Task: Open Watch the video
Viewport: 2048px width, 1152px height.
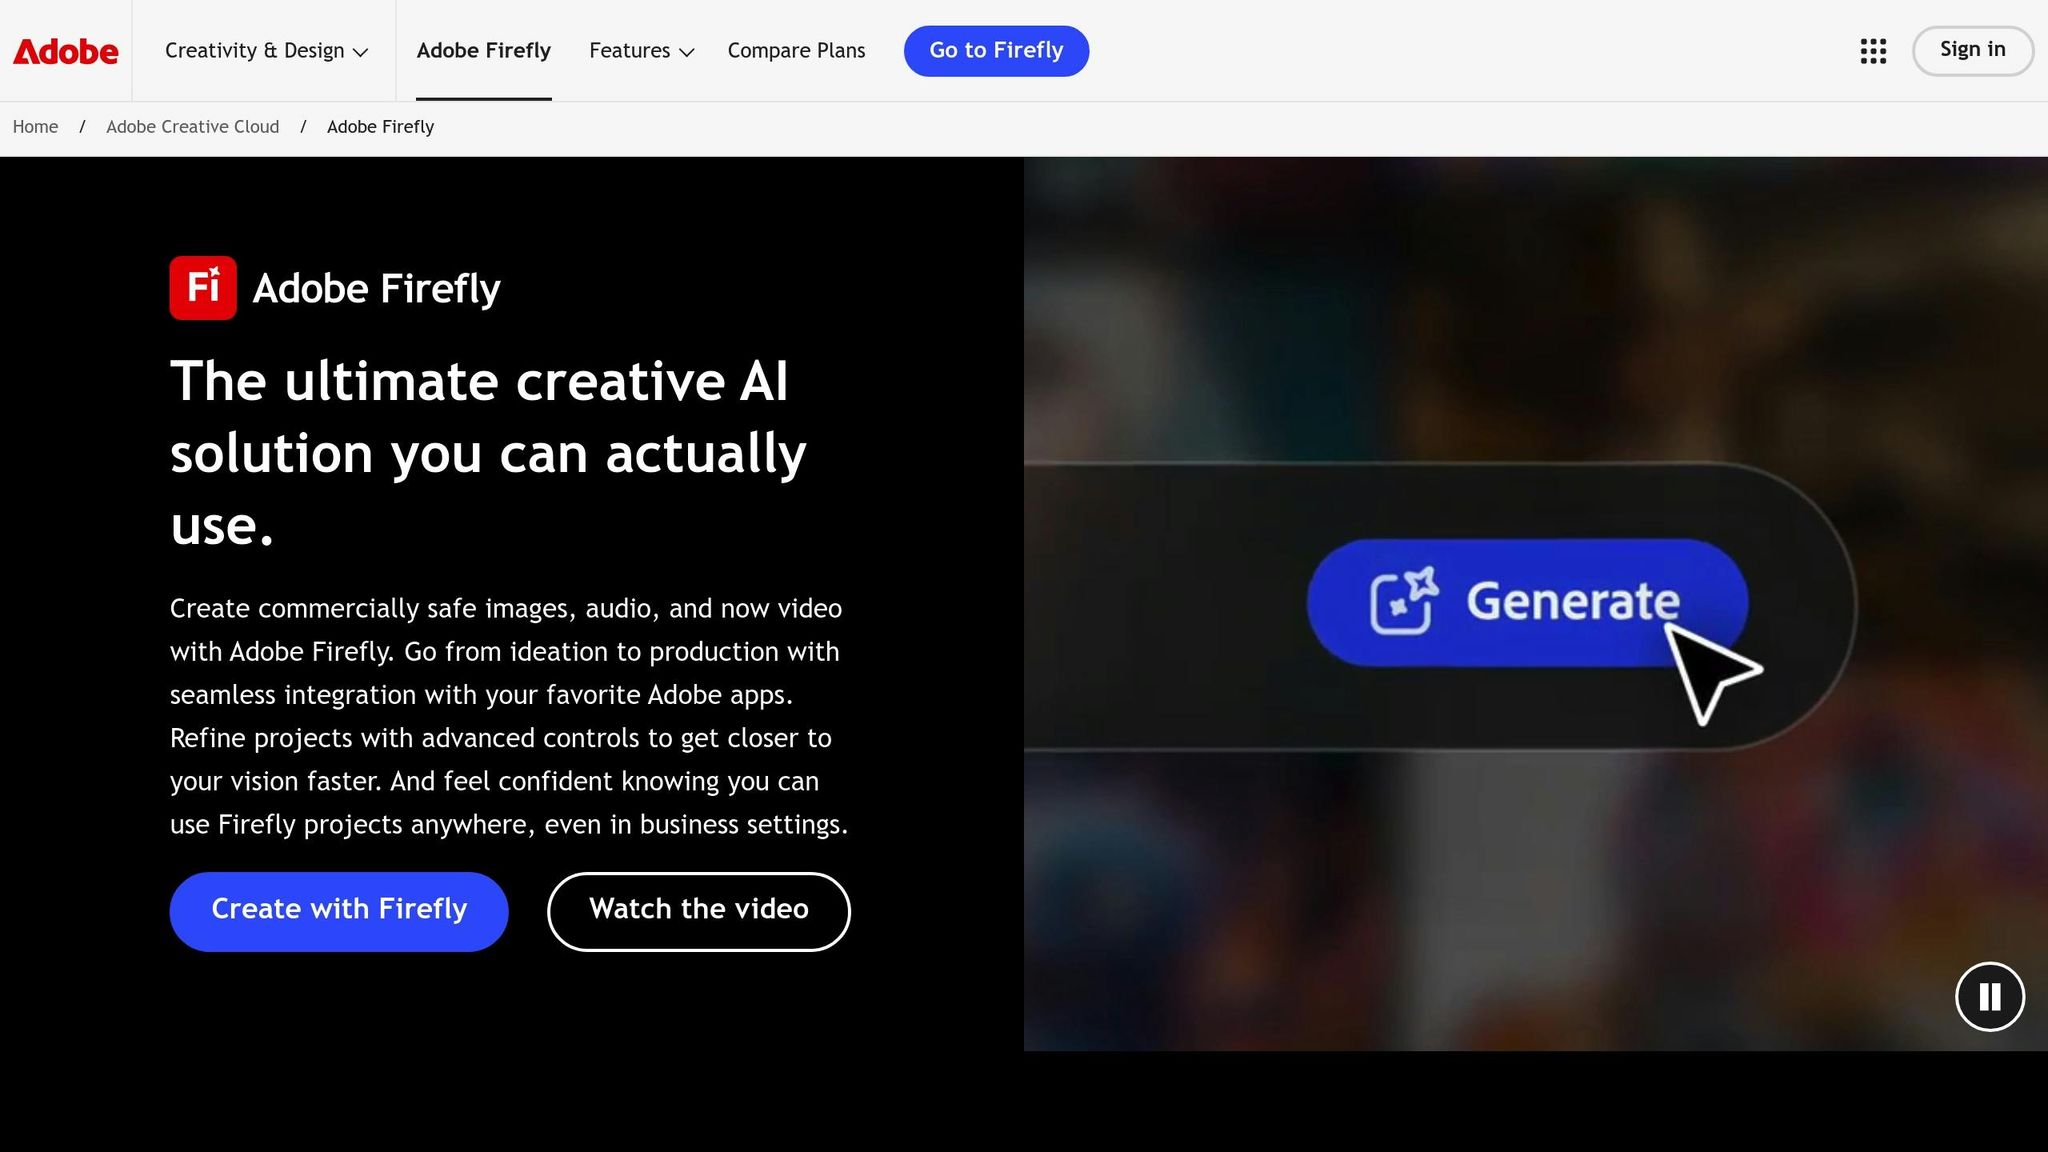Action: pos(698,910)
